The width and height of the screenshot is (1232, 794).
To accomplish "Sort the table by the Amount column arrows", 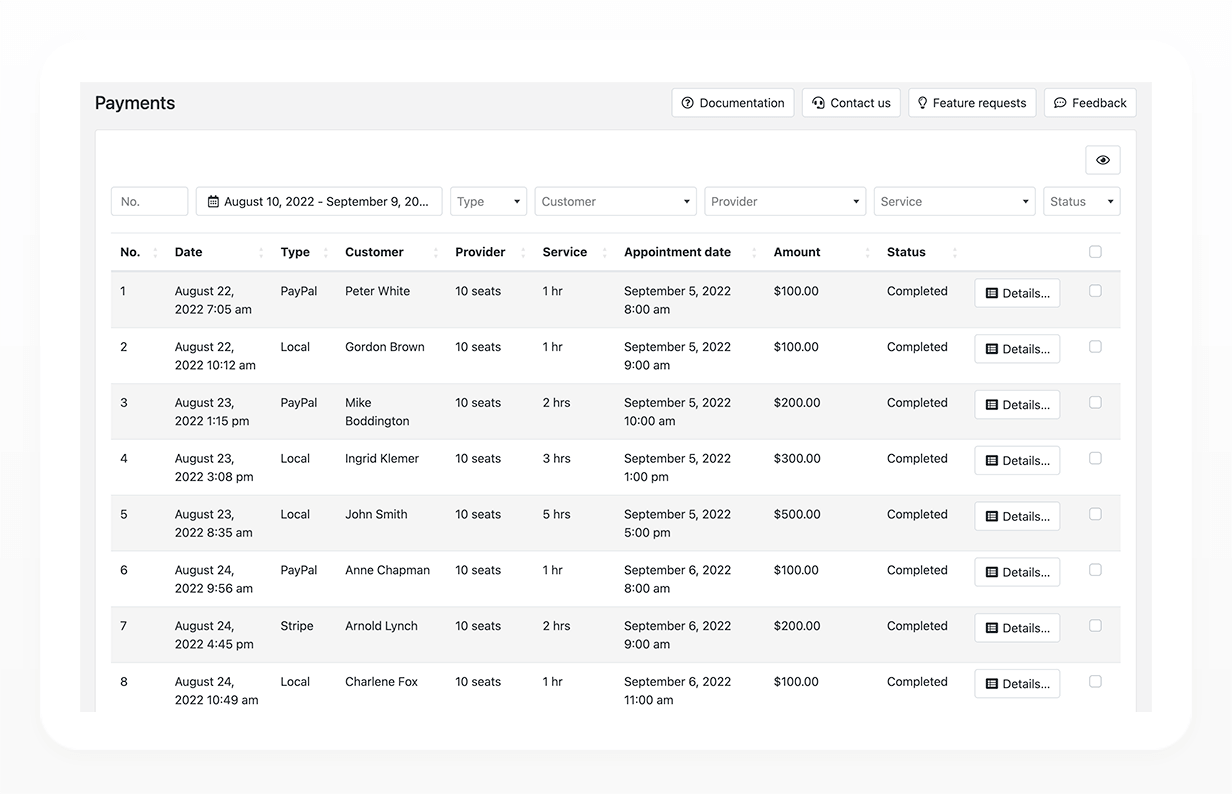I will tap(868, 253).
